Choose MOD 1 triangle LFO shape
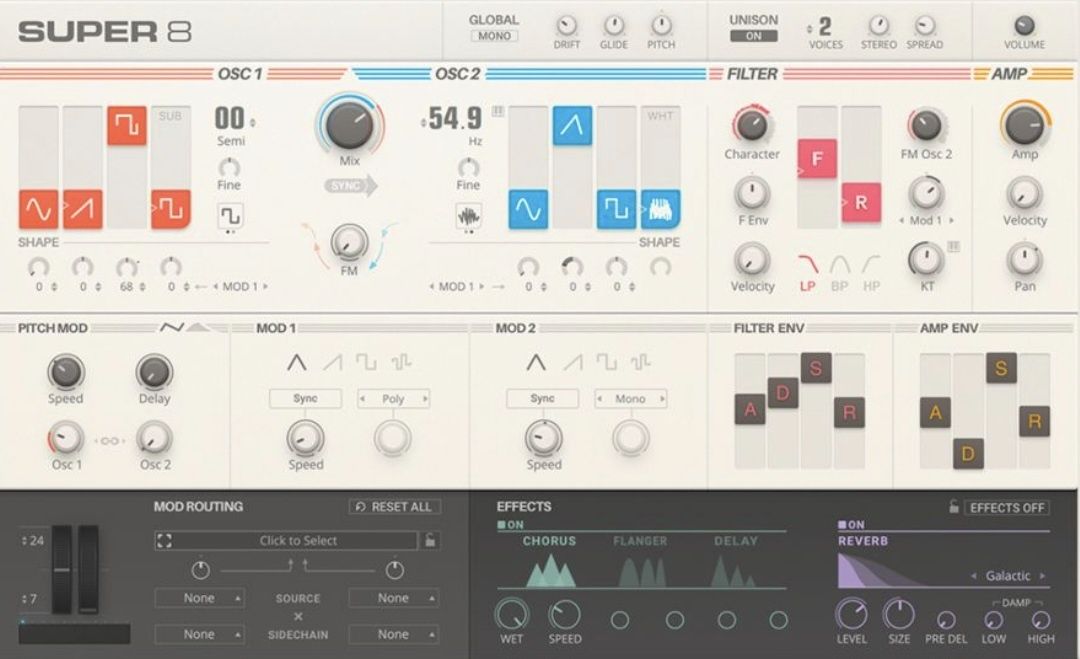The image size is (1080, 659). (296, 362)
